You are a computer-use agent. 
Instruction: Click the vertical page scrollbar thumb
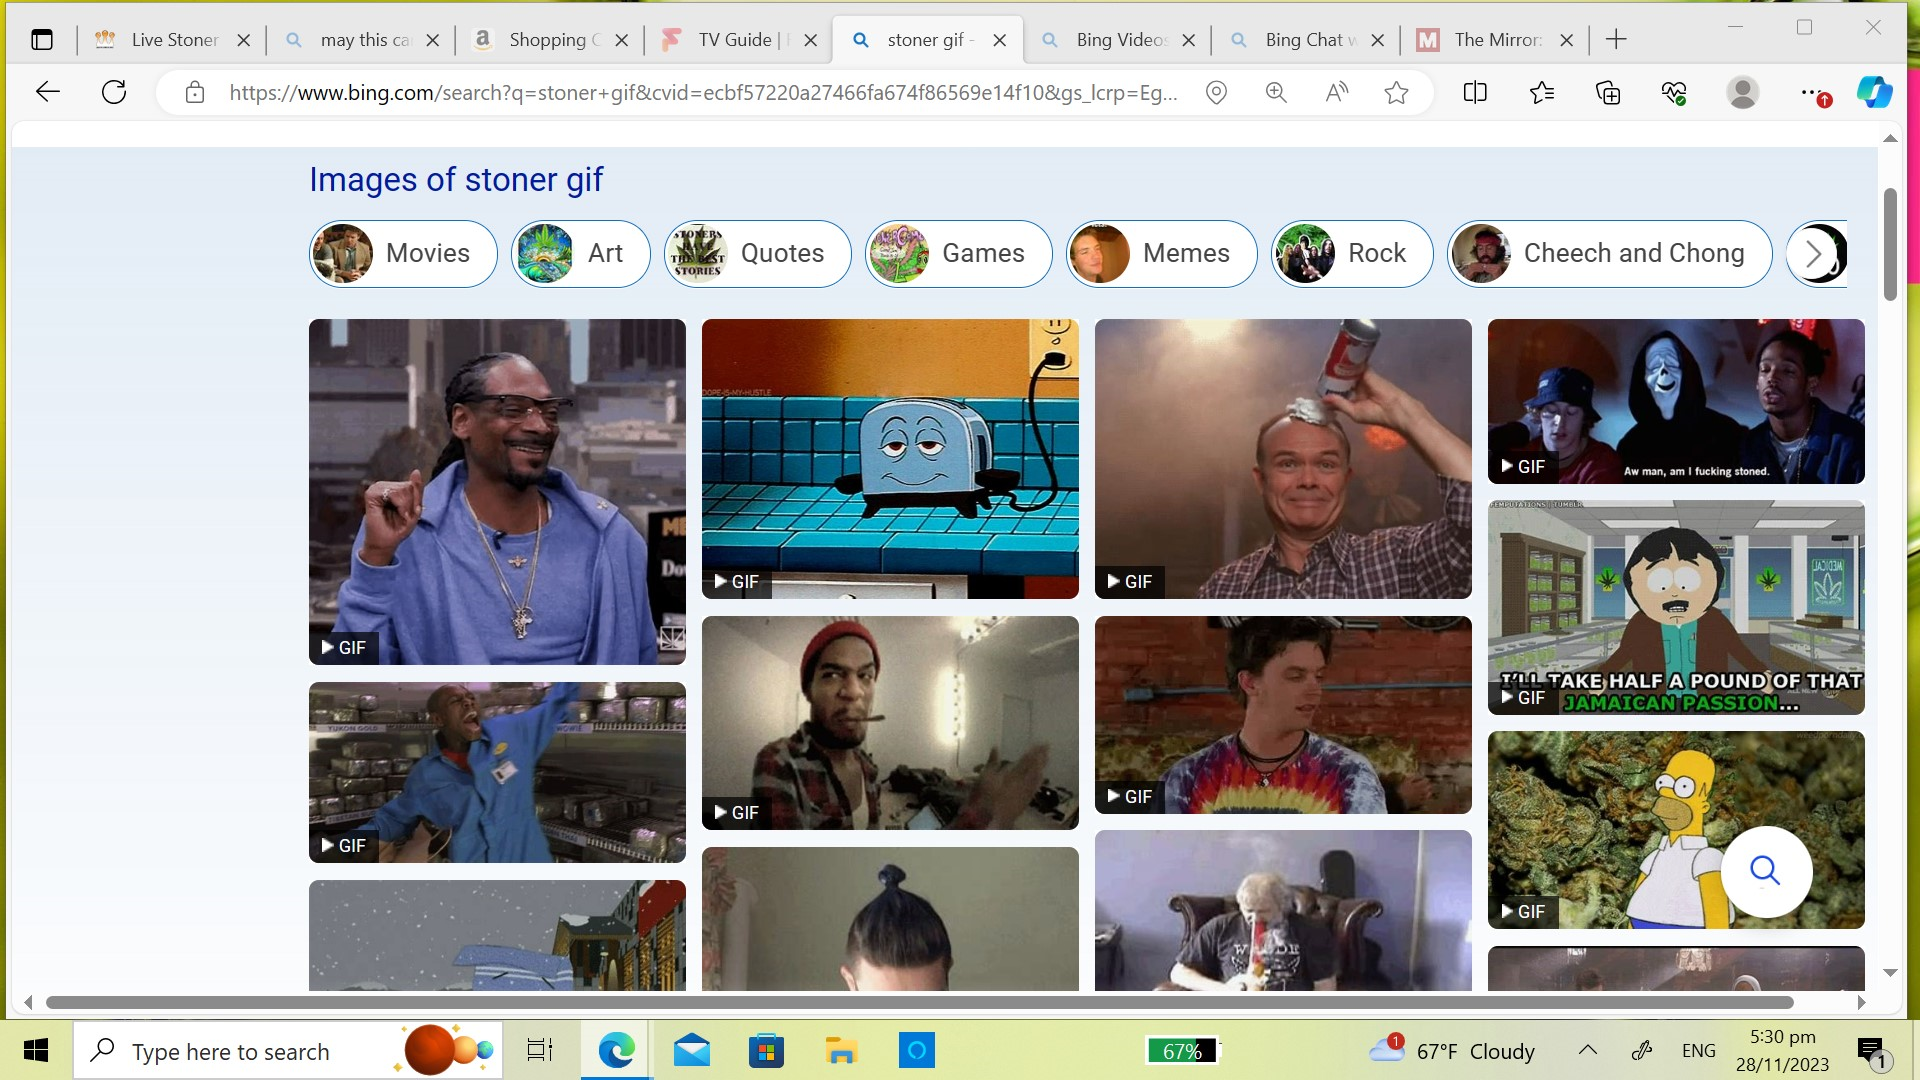[x=1890, y=244]
